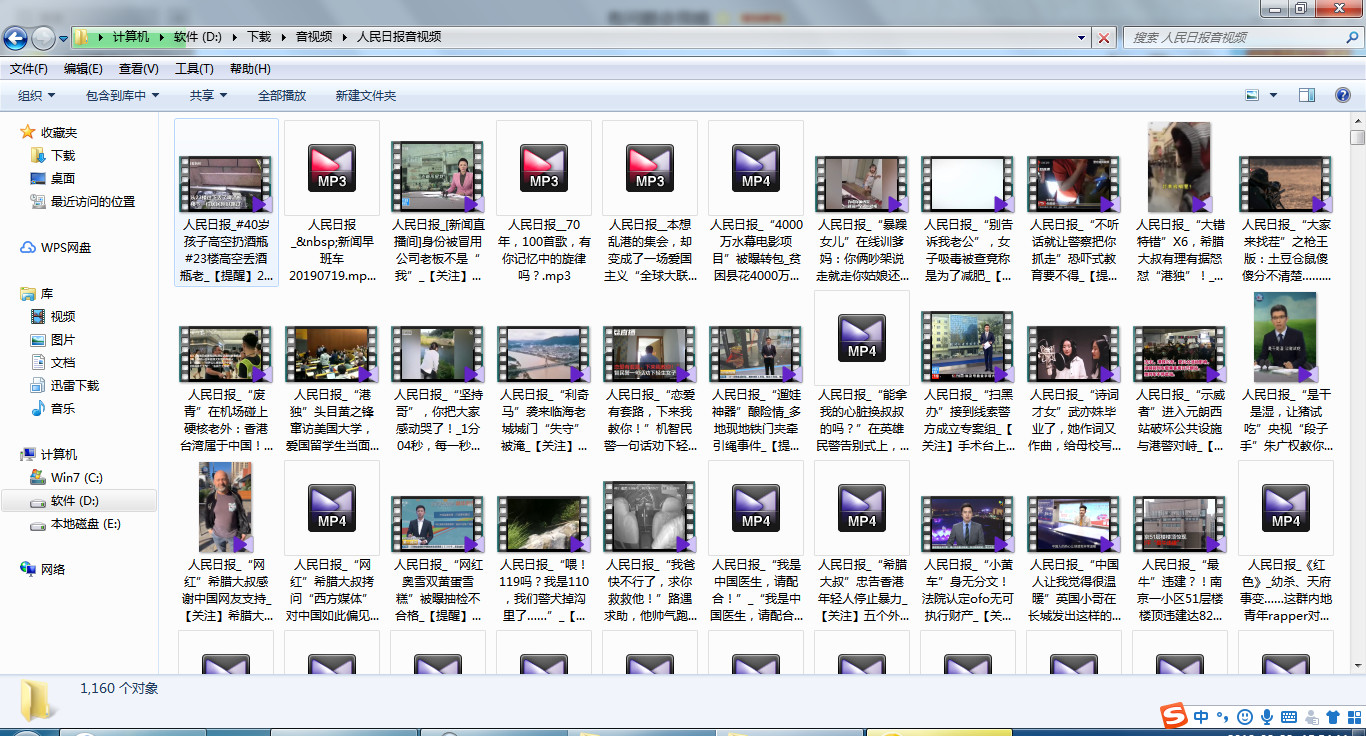1366x736 pixels.
Task: Select the 《红色》rapper MP4 file icon
Action: click(1286, 508)
